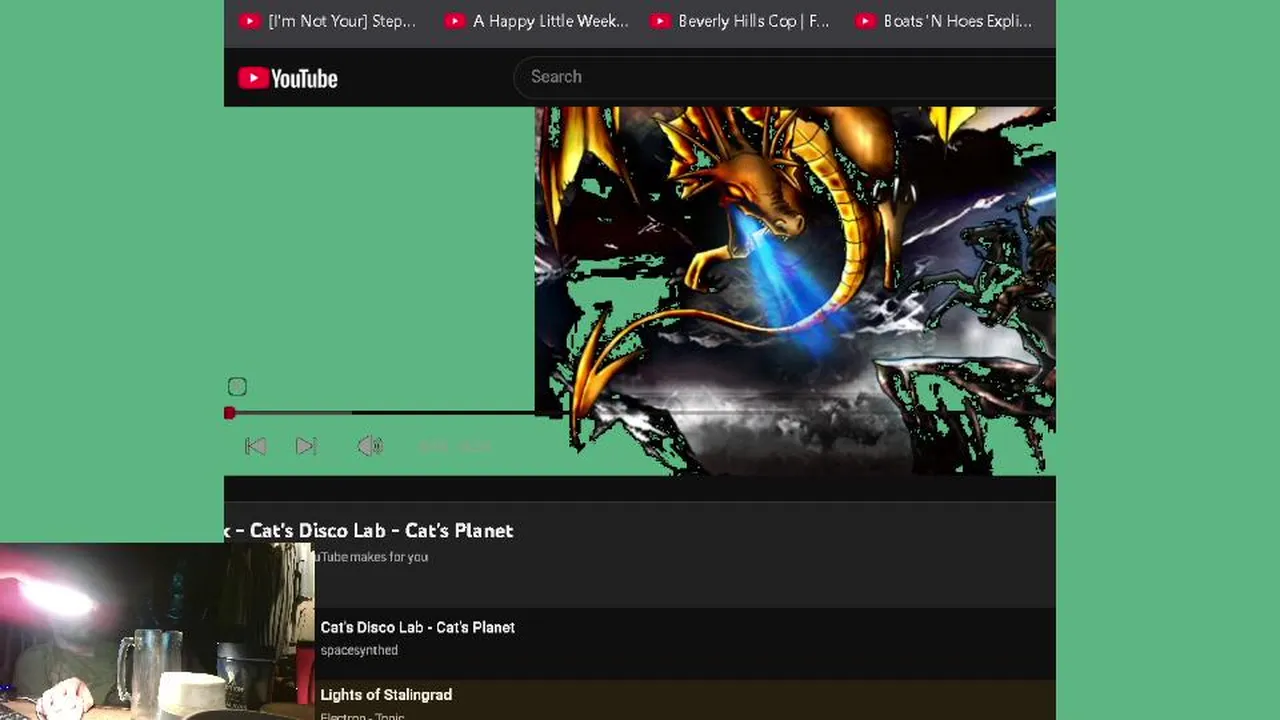Open the YouTube home logo
The width and height of the screenshot is (1280, 720).
pos(288,78)
